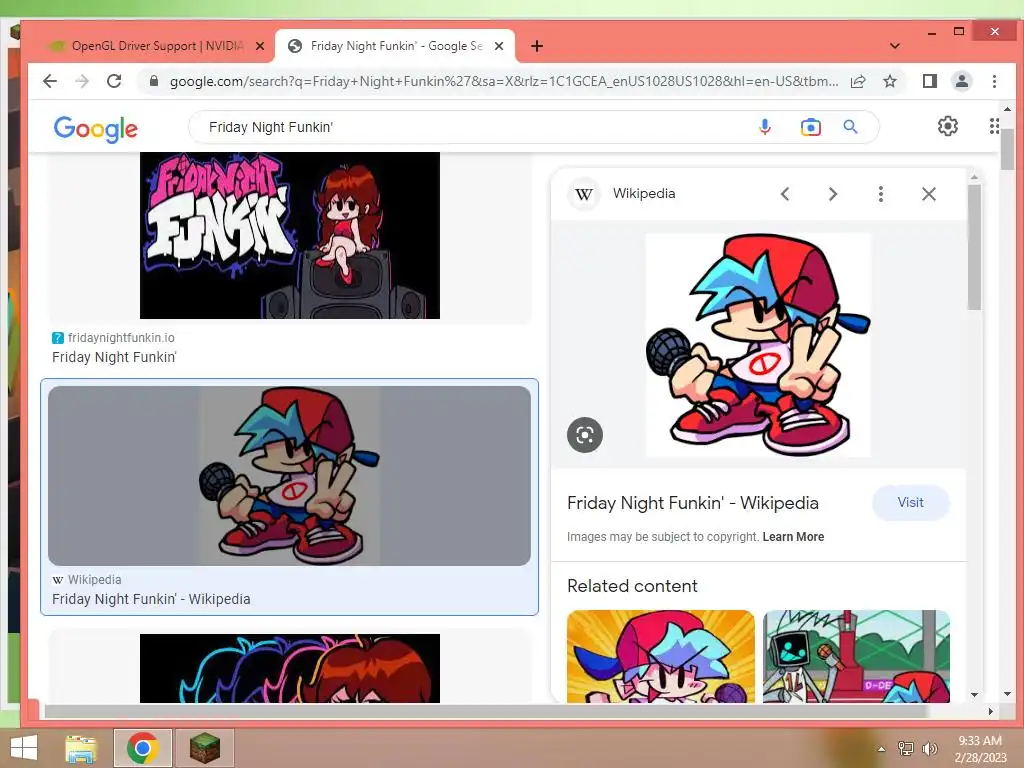Open the Friday Night Funkin' - Wikipedia result caption
This screenshot has width=1024, height=768.
pyautogui.click(x=151, y=599)
